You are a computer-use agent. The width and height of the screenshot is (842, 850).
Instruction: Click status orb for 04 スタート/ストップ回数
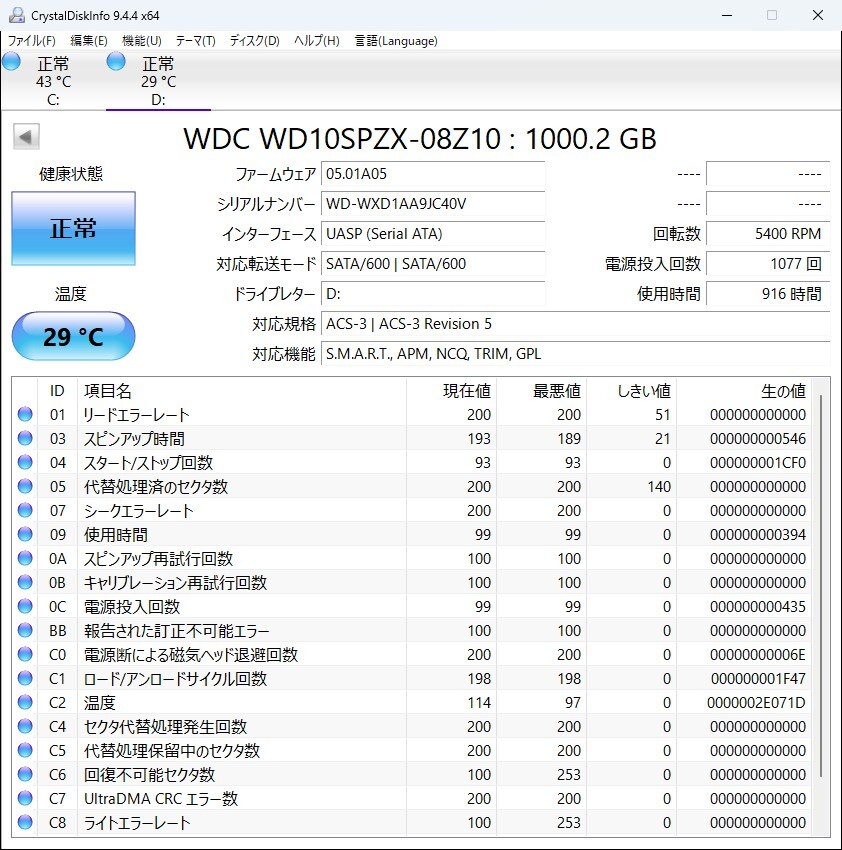pos(25,462)
